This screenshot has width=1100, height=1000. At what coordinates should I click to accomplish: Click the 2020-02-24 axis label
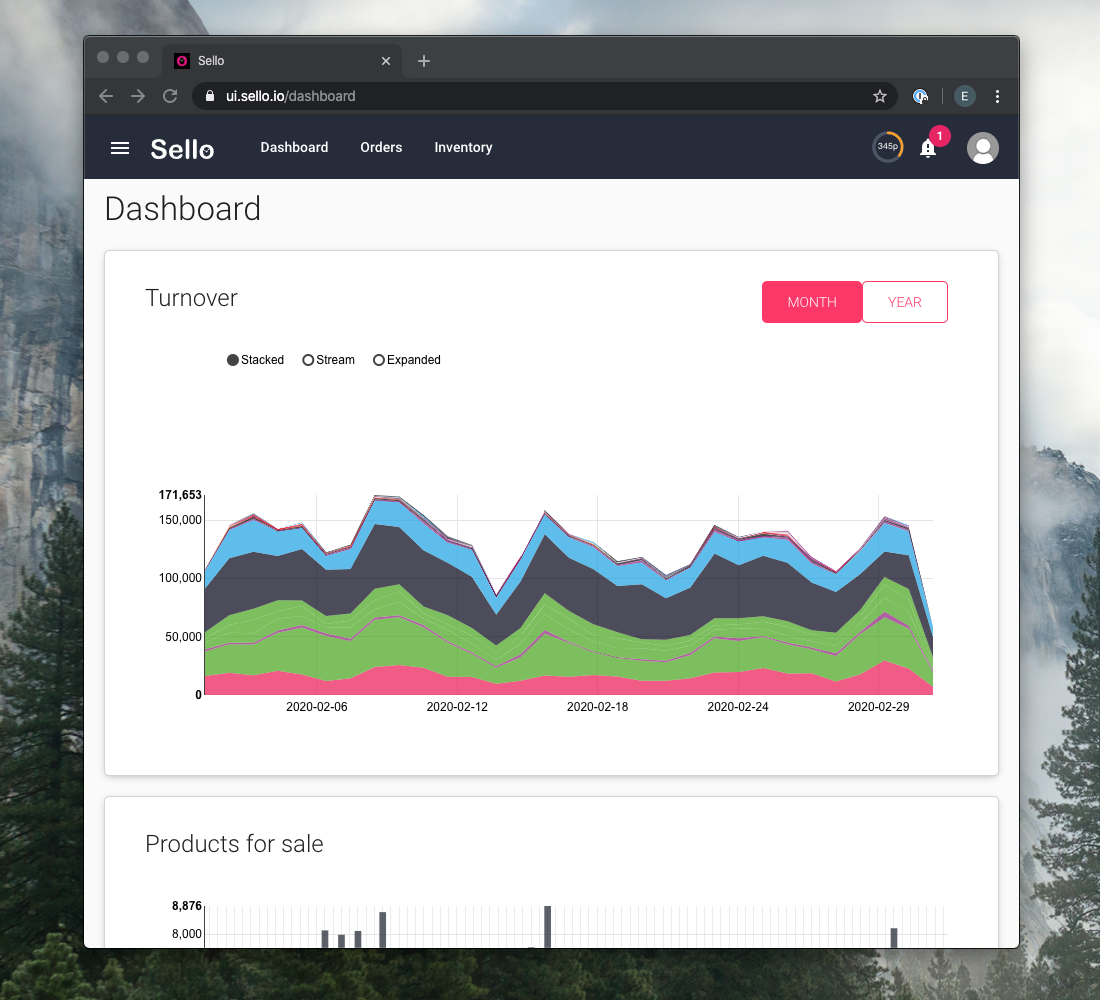click(738, 707)
